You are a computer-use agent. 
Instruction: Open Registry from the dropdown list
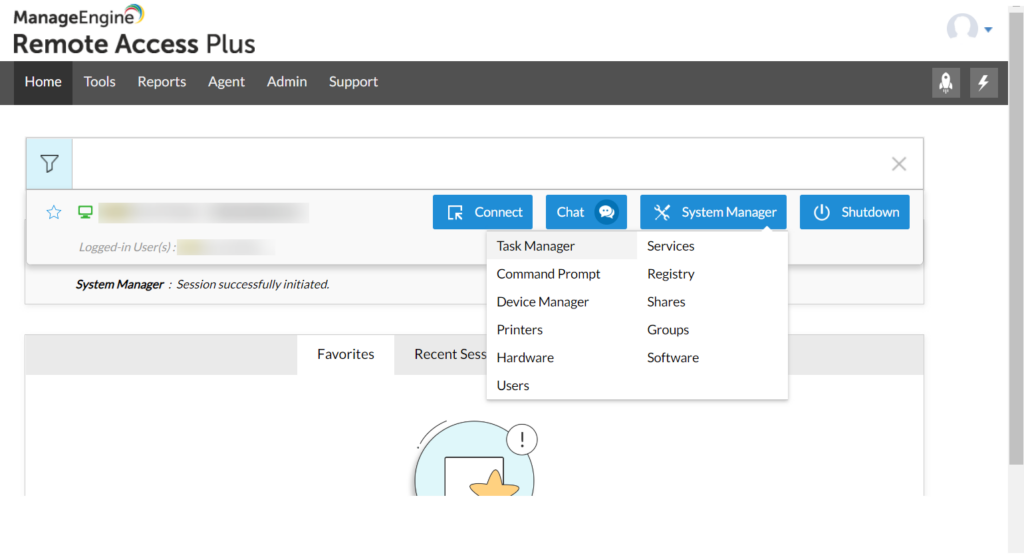[x=670, y=274]
